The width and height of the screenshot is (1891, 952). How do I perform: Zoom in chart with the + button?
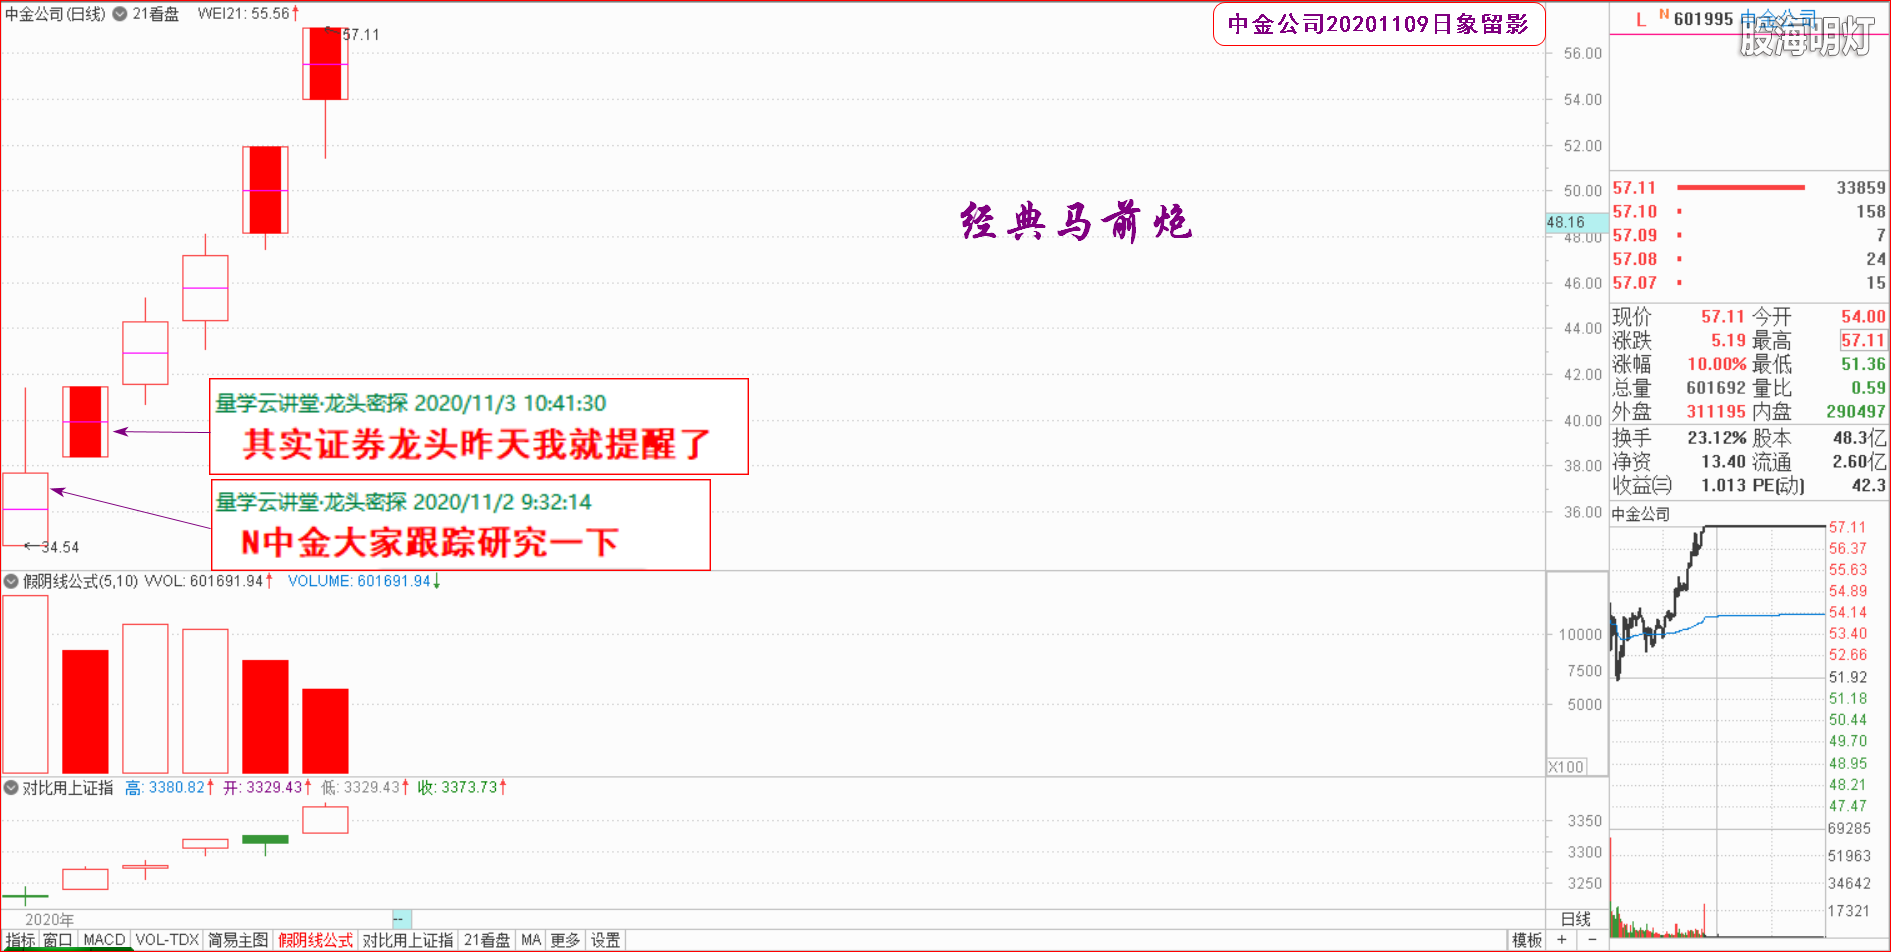[x=1562, y=940]
